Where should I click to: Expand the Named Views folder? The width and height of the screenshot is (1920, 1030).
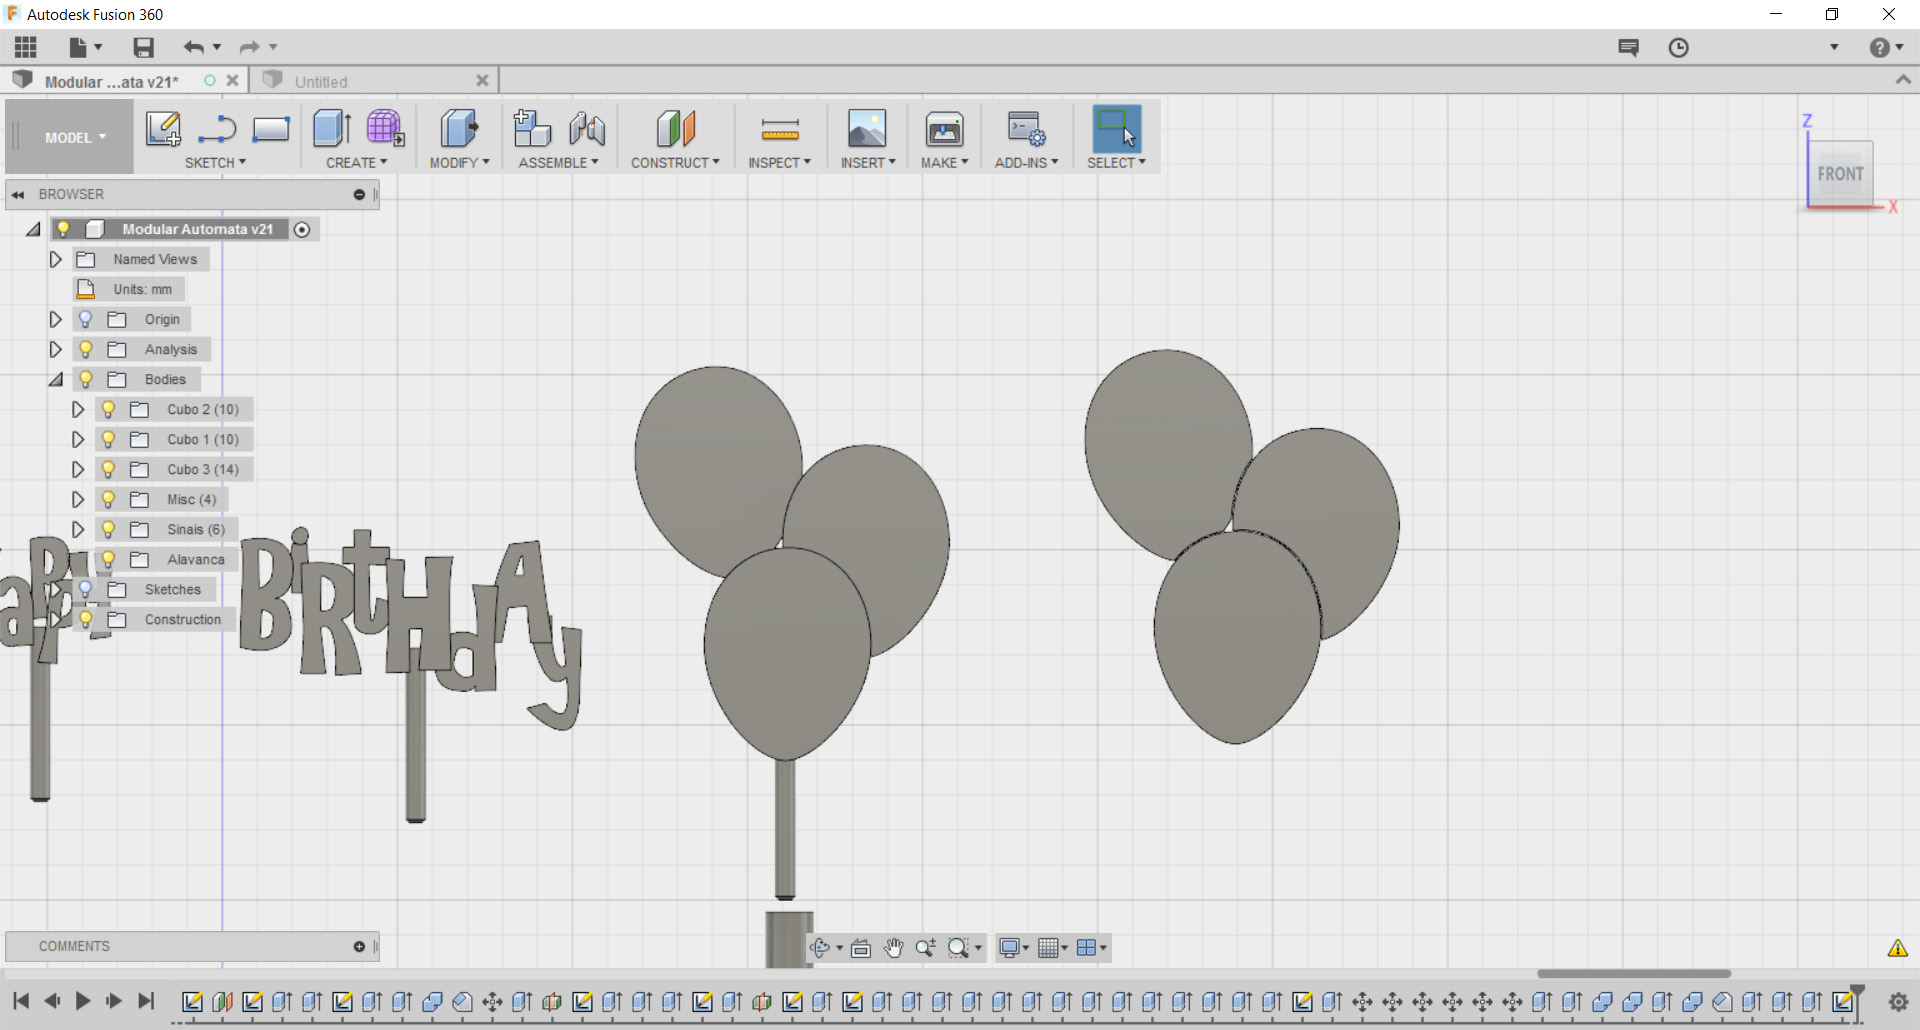pos(56,259)
